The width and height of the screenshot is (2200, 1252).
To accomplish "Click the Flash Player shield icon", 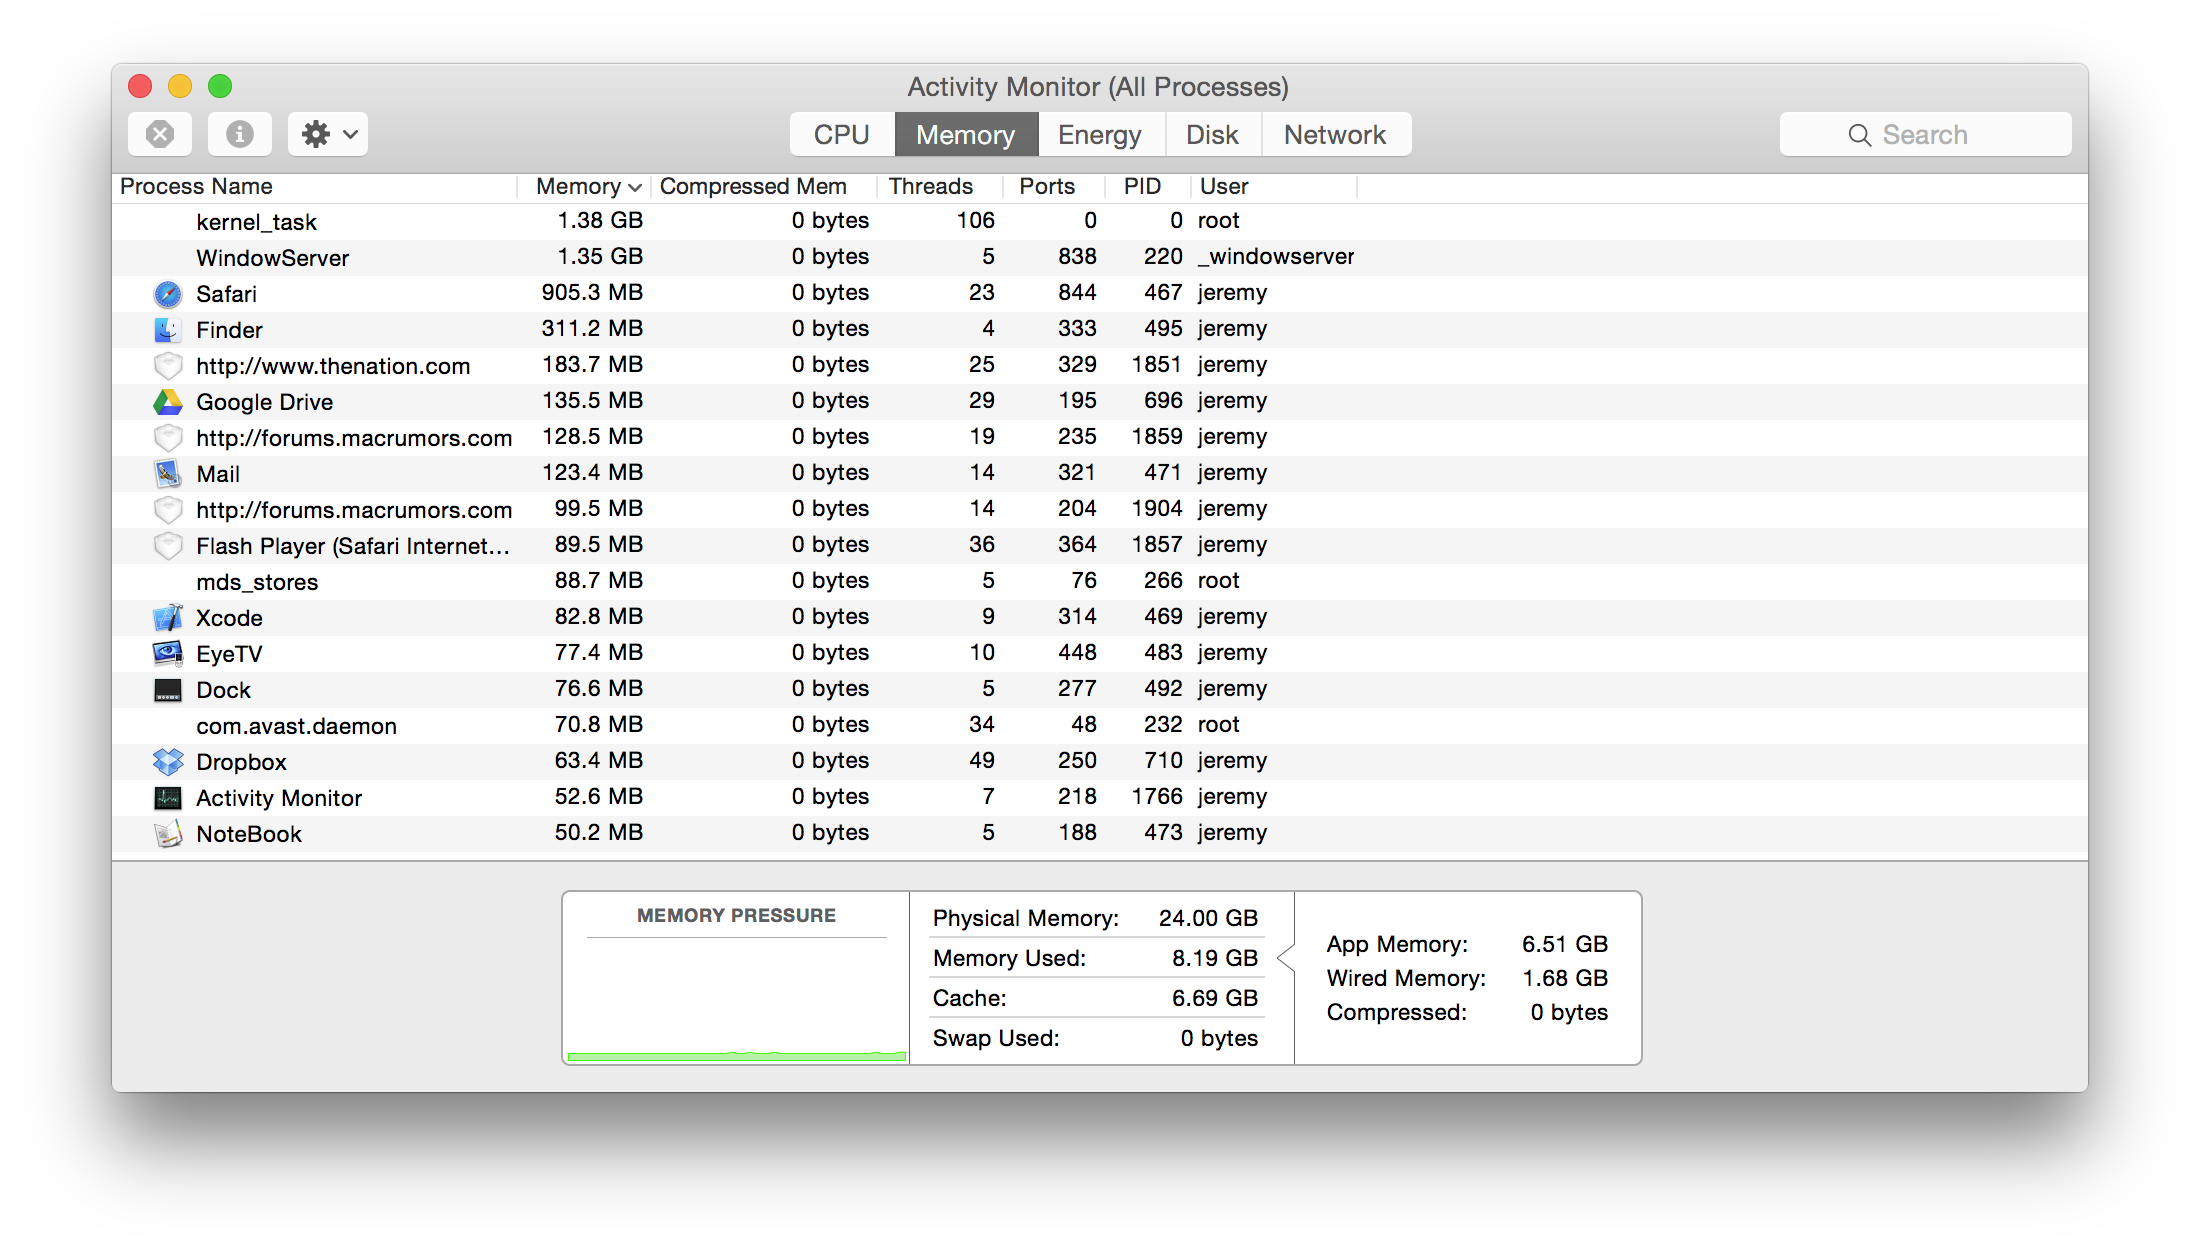I will [168, 546].
